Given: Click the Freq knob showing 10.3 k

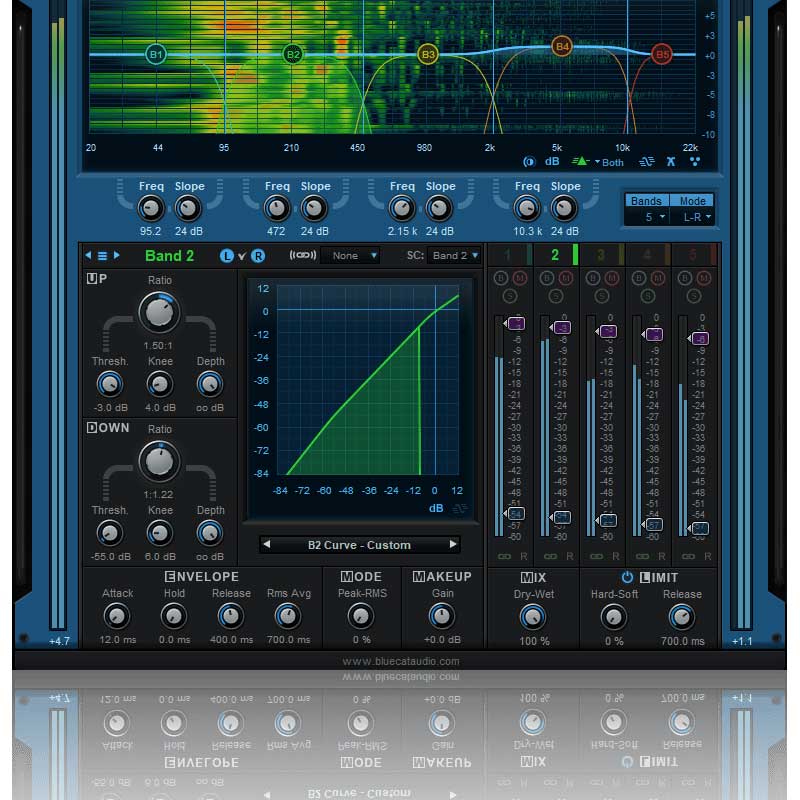Looking at the screenshot, I should tap(527, 208).
